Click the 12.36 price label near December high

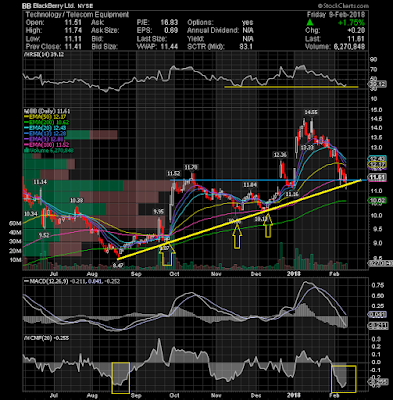point(280,155)
